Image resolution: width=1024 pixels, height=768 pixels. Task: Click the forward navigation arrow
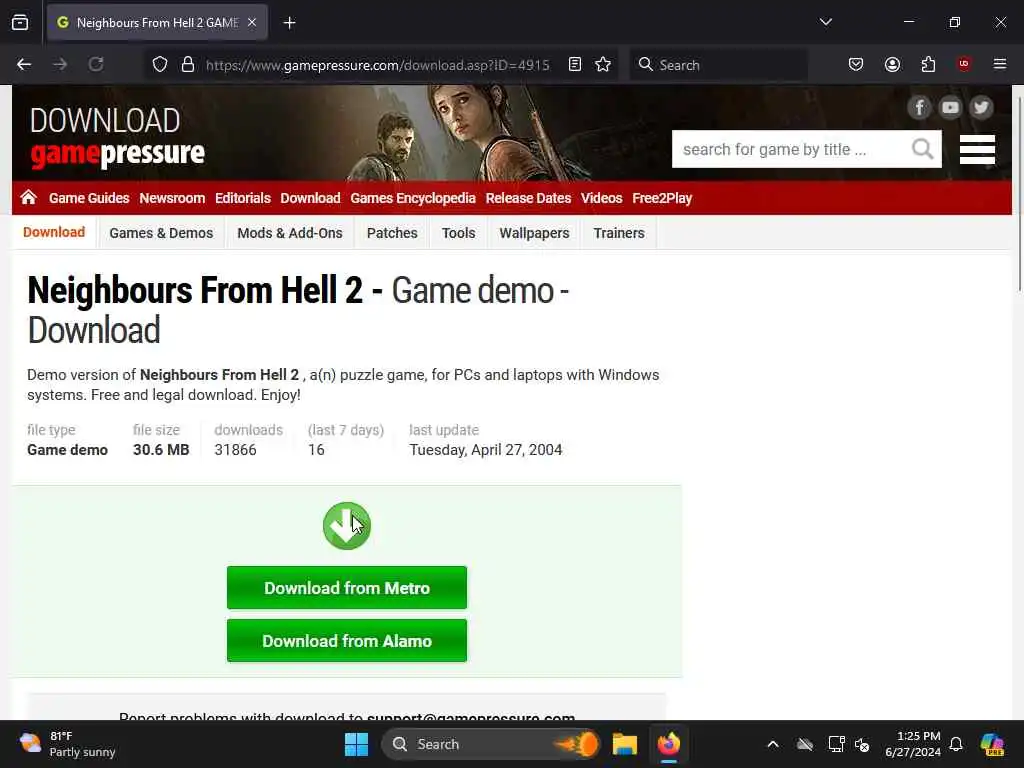60,64
